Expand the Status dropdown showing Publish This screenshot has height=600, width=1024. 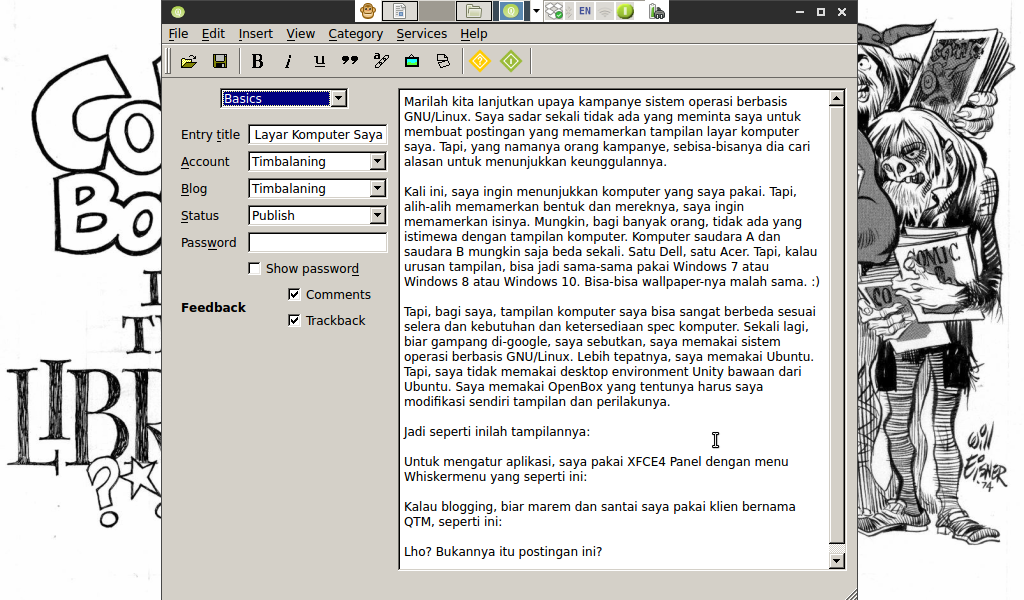coord(377,215)
